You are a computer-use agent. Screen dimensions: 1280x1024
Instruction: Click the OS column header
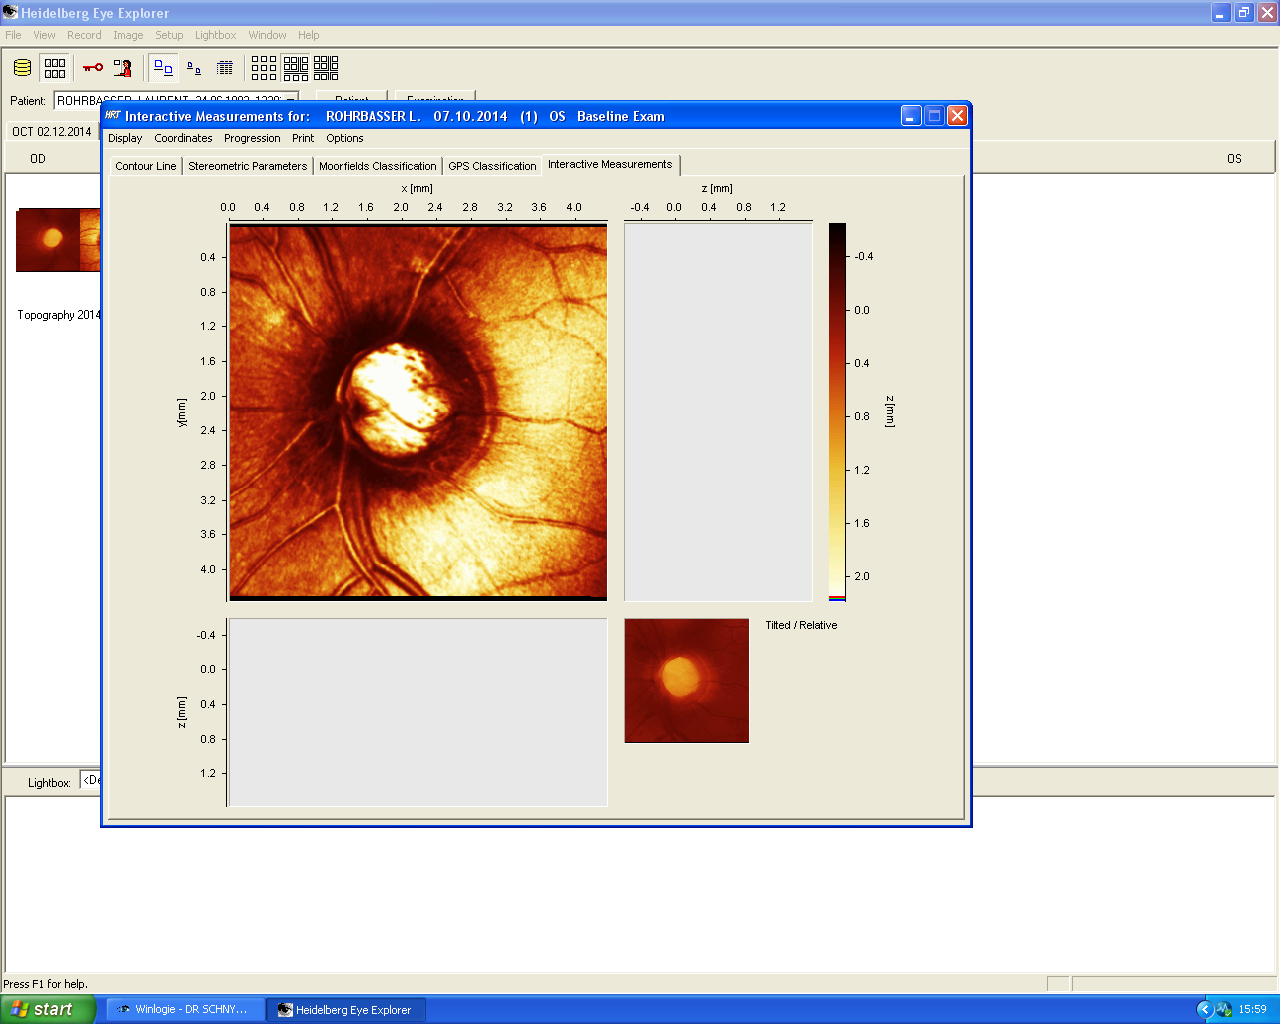click(1234, 158)
